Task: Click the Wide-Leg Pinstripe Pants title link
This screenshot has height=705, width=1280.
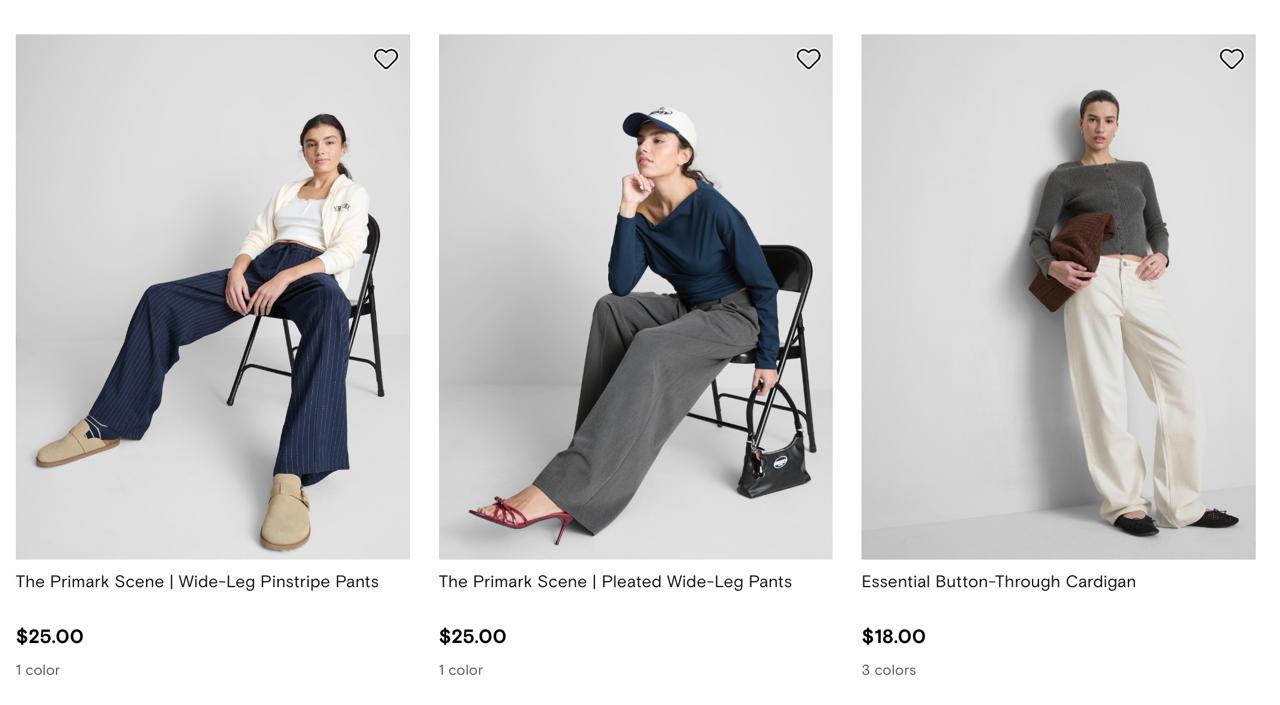Action: click(x=197, y=582)
